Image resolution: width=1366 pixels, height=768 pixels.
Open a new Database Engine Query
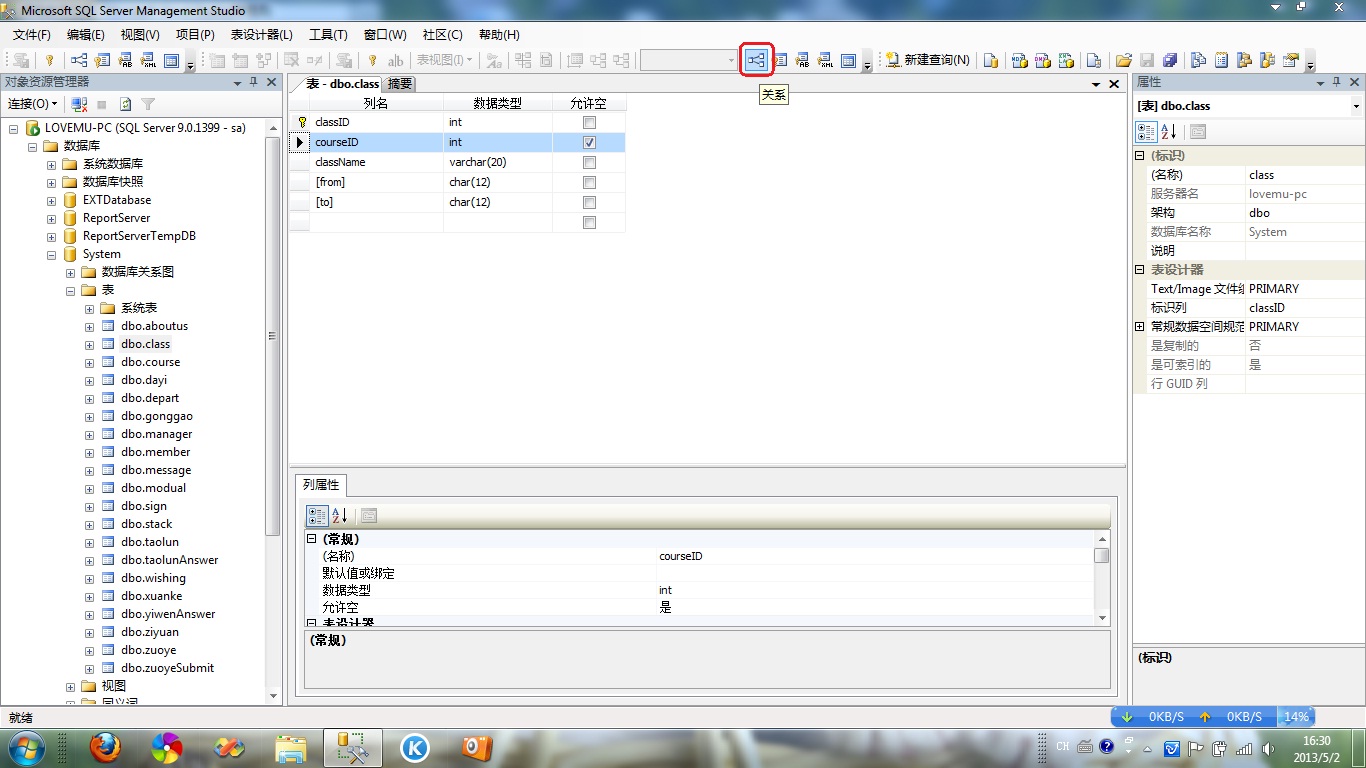point(991,60)
